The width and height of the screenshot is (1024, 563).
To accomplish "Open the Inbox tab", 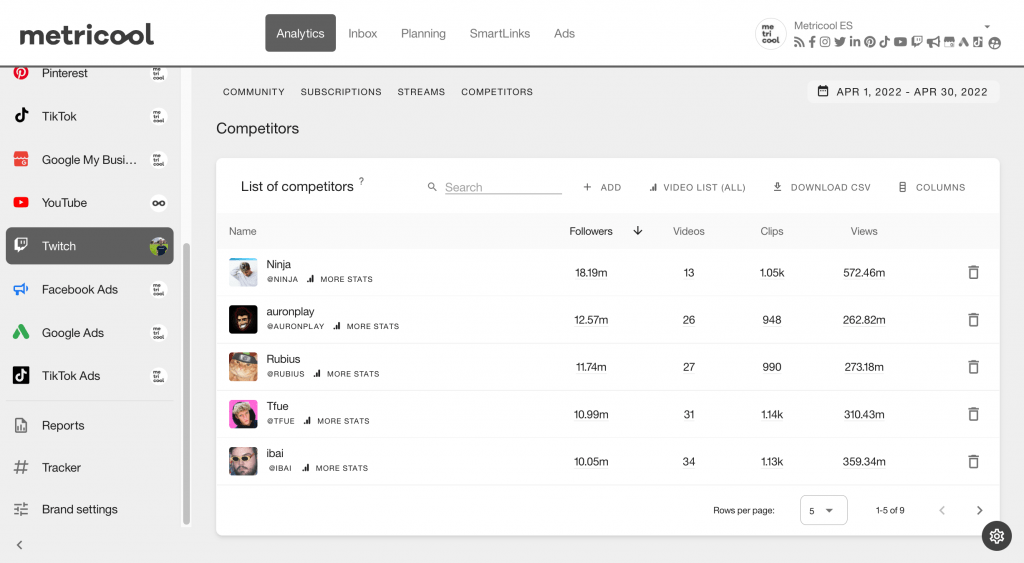I will 362,33.
